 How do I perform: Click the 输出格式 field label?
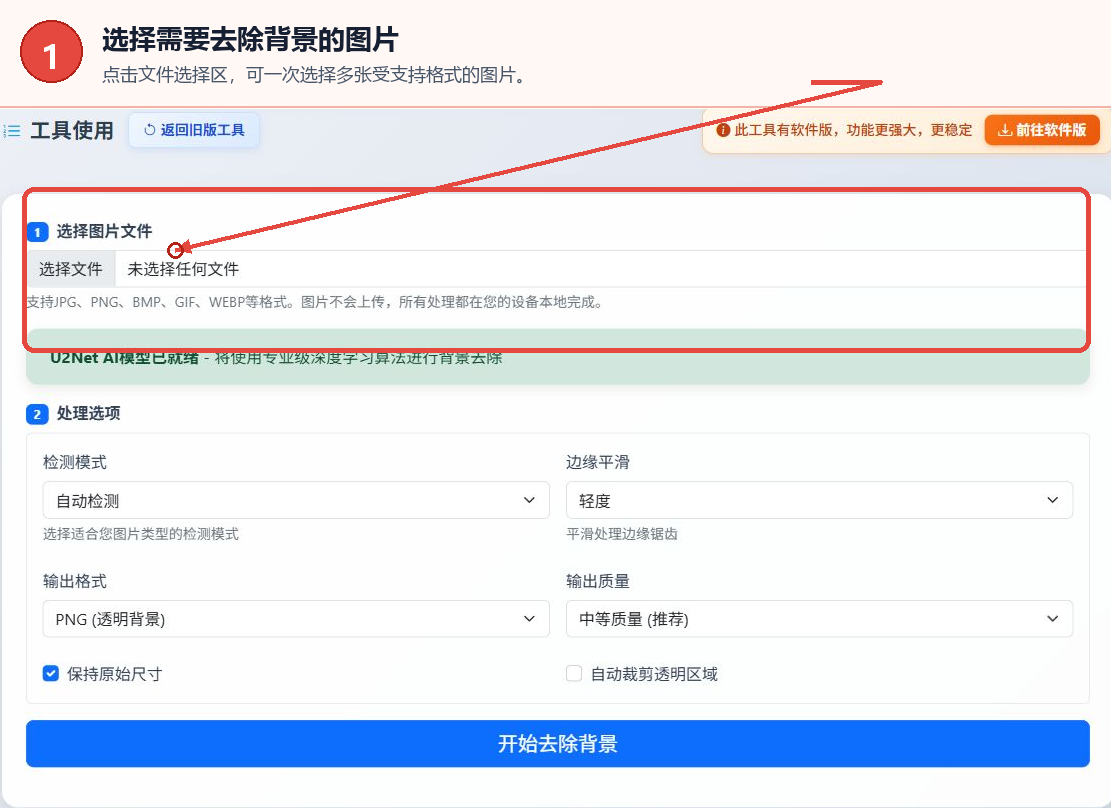pos(74,581)
